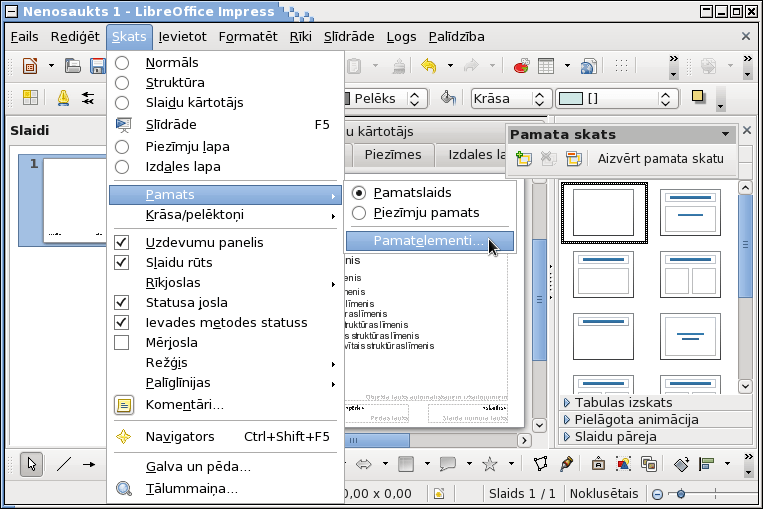The height and width of the screenshot is (509, 763).
Task: Click the From file image icon
Action: click(623, 464)
